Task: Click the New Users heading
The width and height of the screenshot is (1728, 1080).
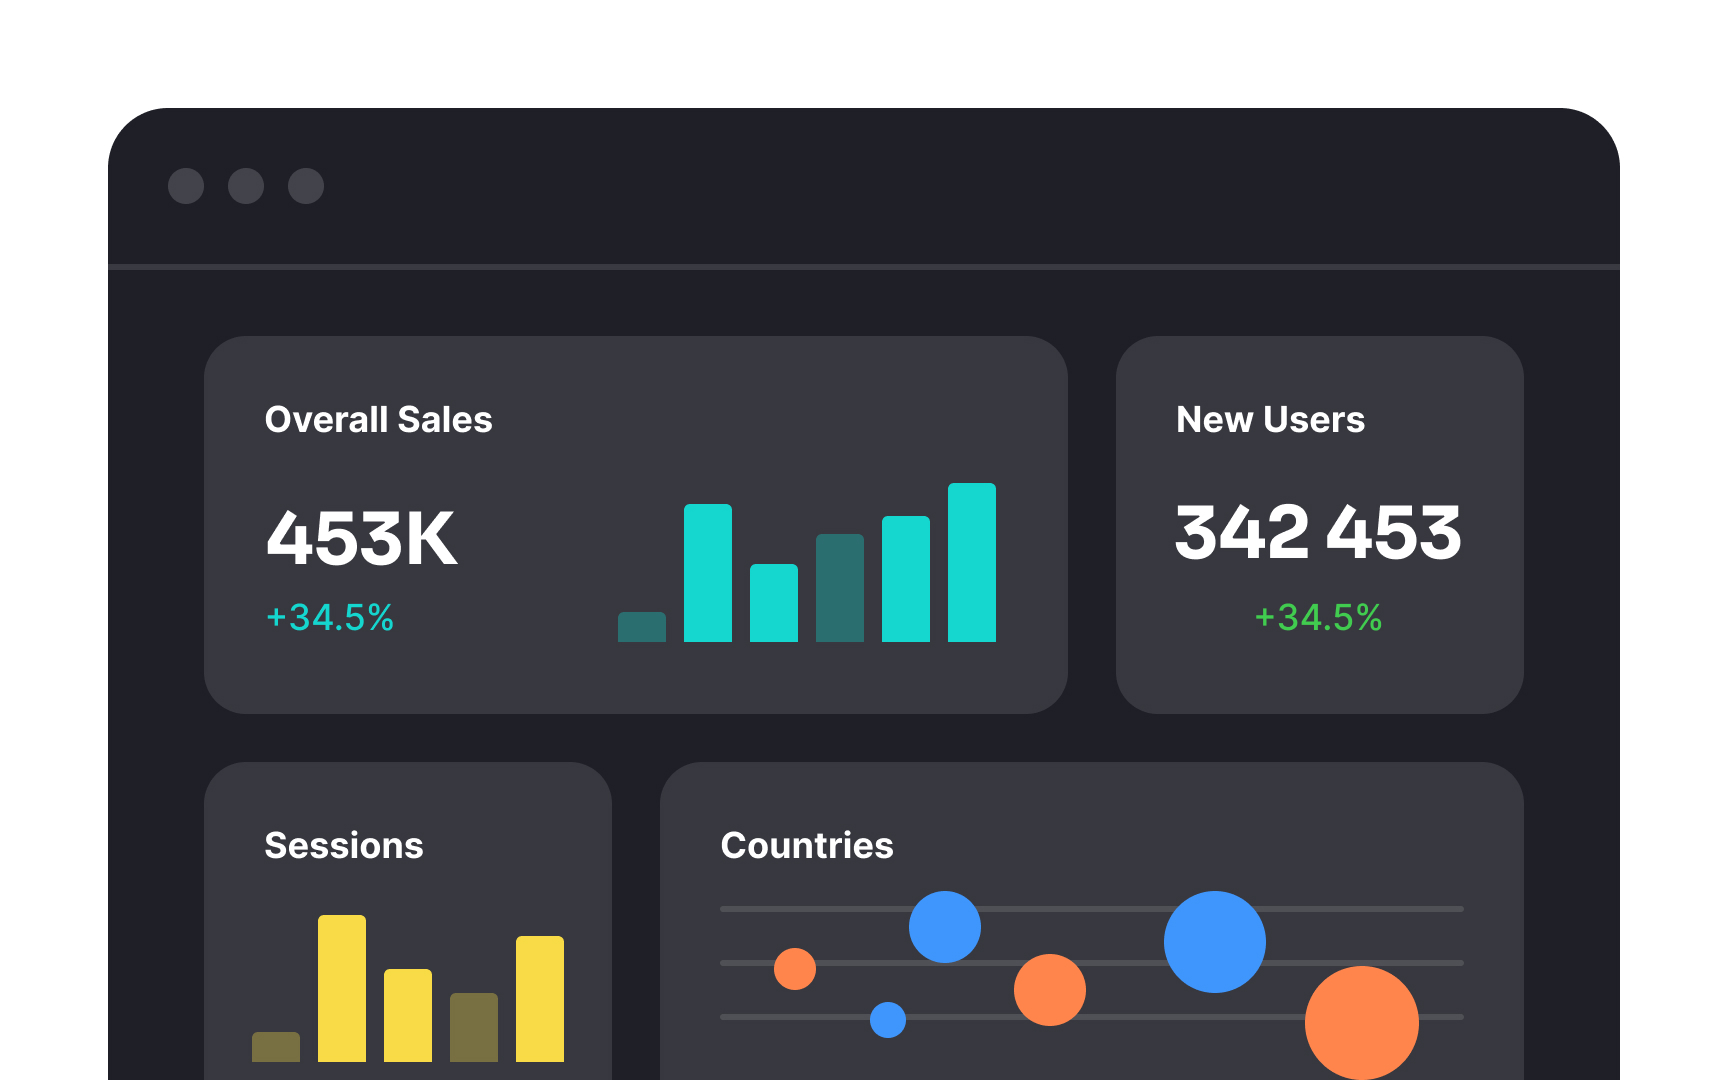Action: coord(1270,420)
